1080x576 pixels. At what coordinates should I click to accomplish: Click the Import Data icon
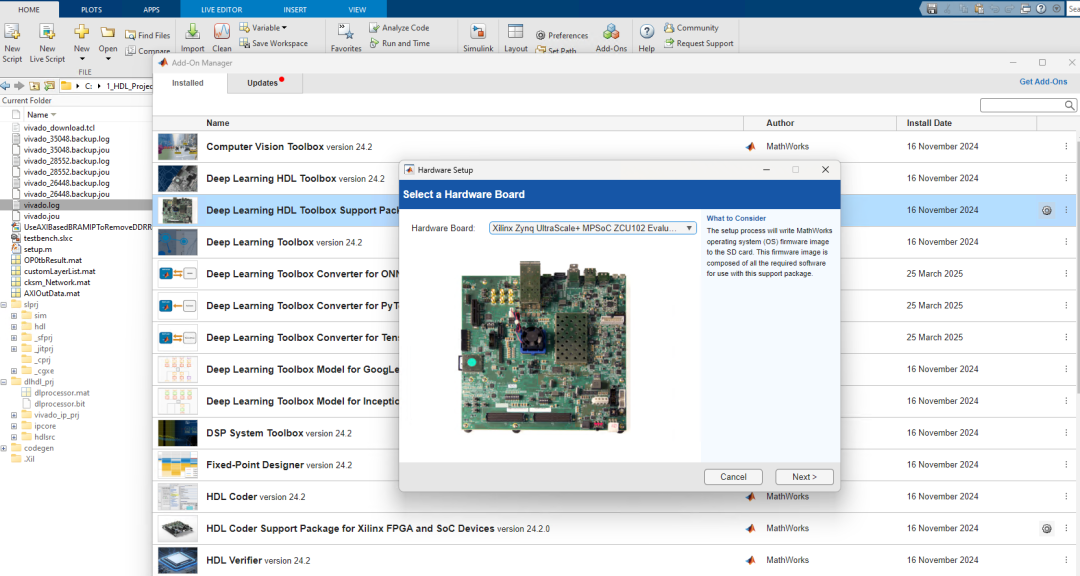(192, 32)
